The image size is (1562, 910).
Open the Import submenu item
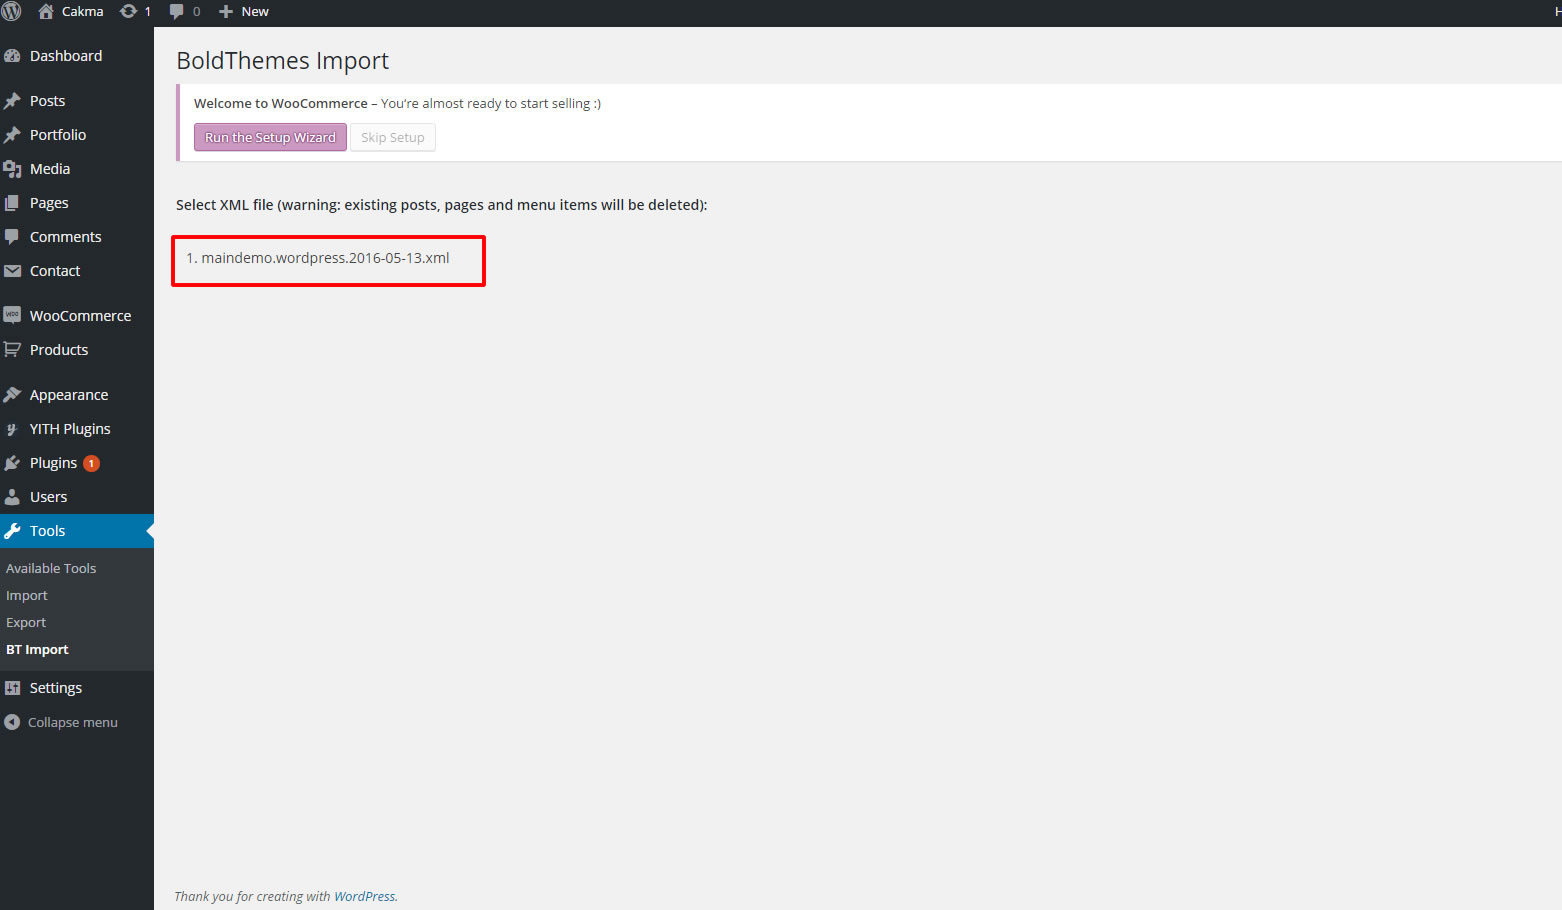click(27, 595)
